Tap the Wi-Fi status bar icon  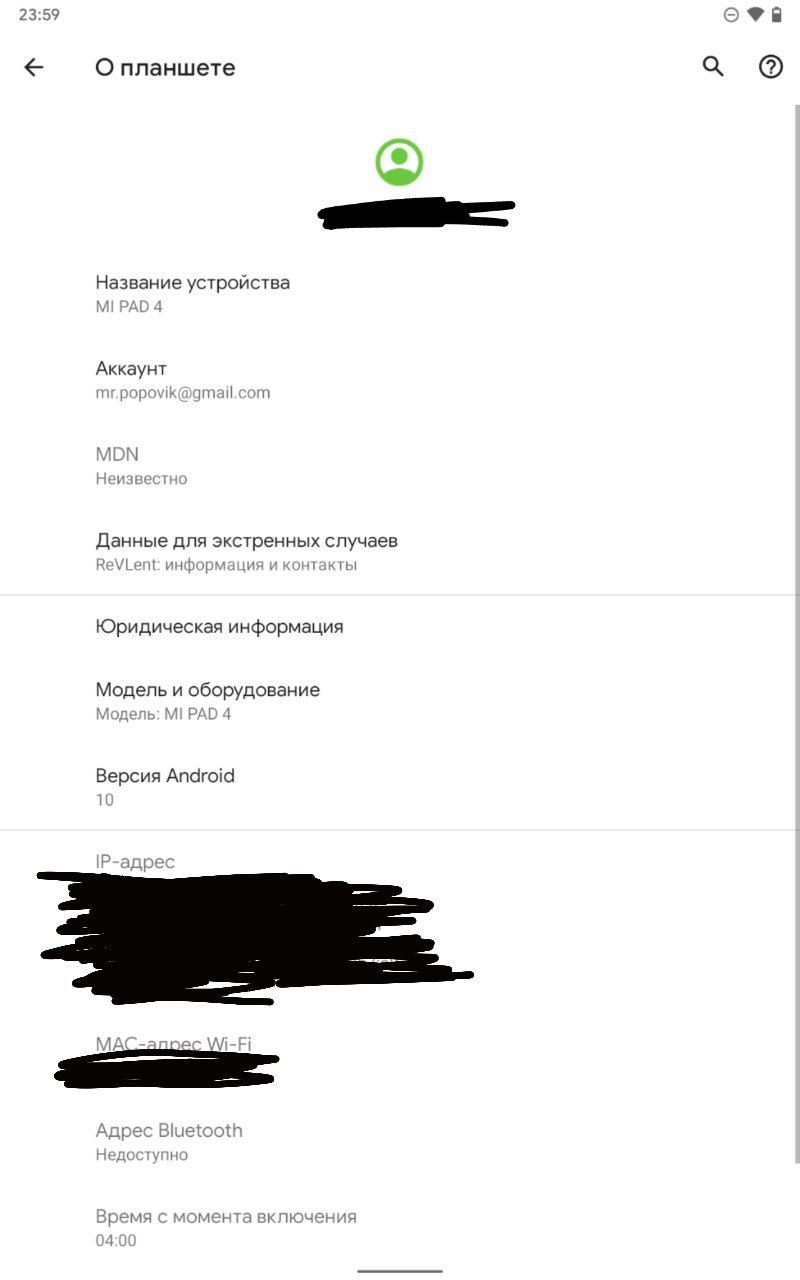pos(755,15)
